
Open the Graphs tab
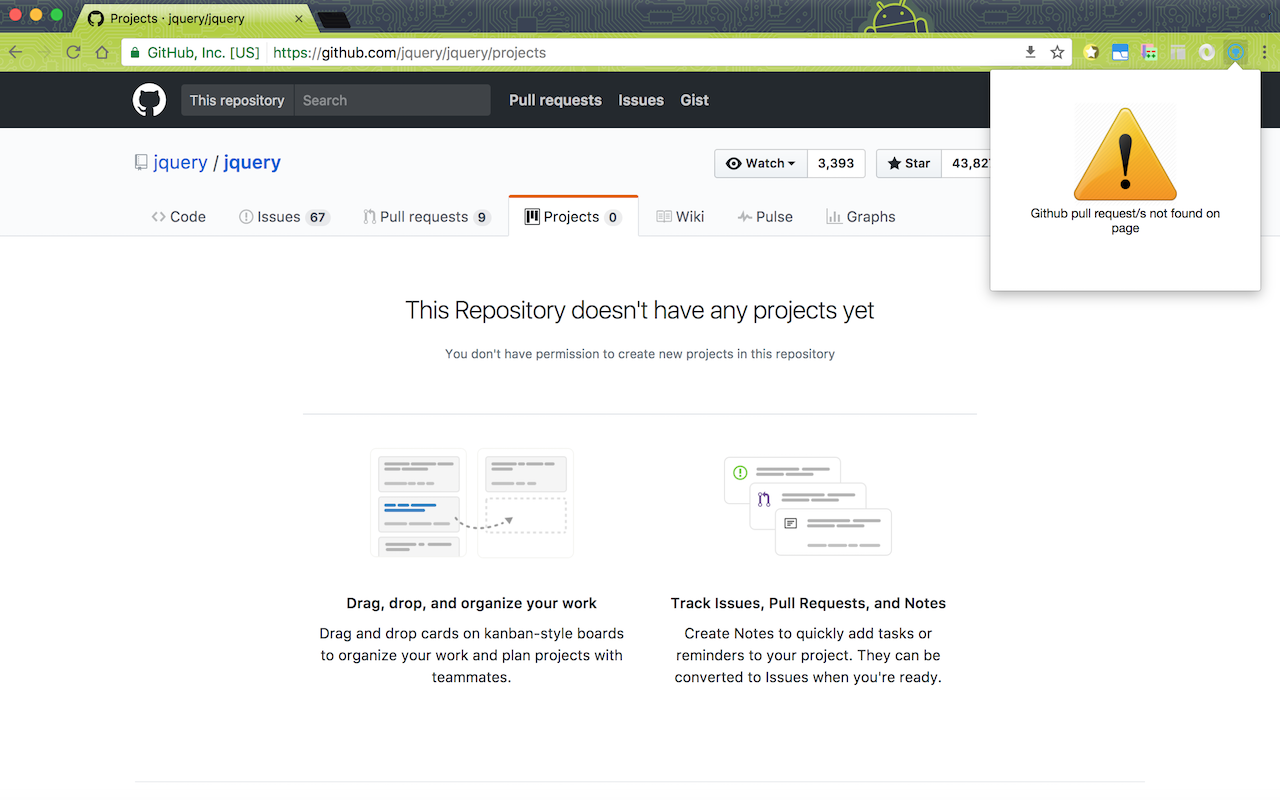(861, 216)
